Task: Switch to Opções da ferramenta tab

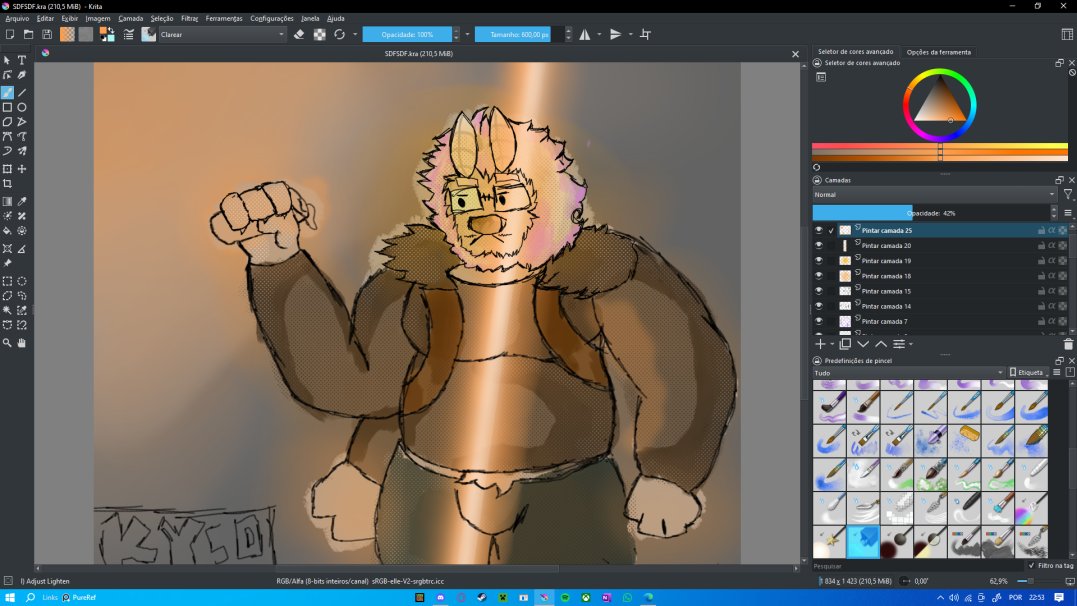Action: pos(939,52)
